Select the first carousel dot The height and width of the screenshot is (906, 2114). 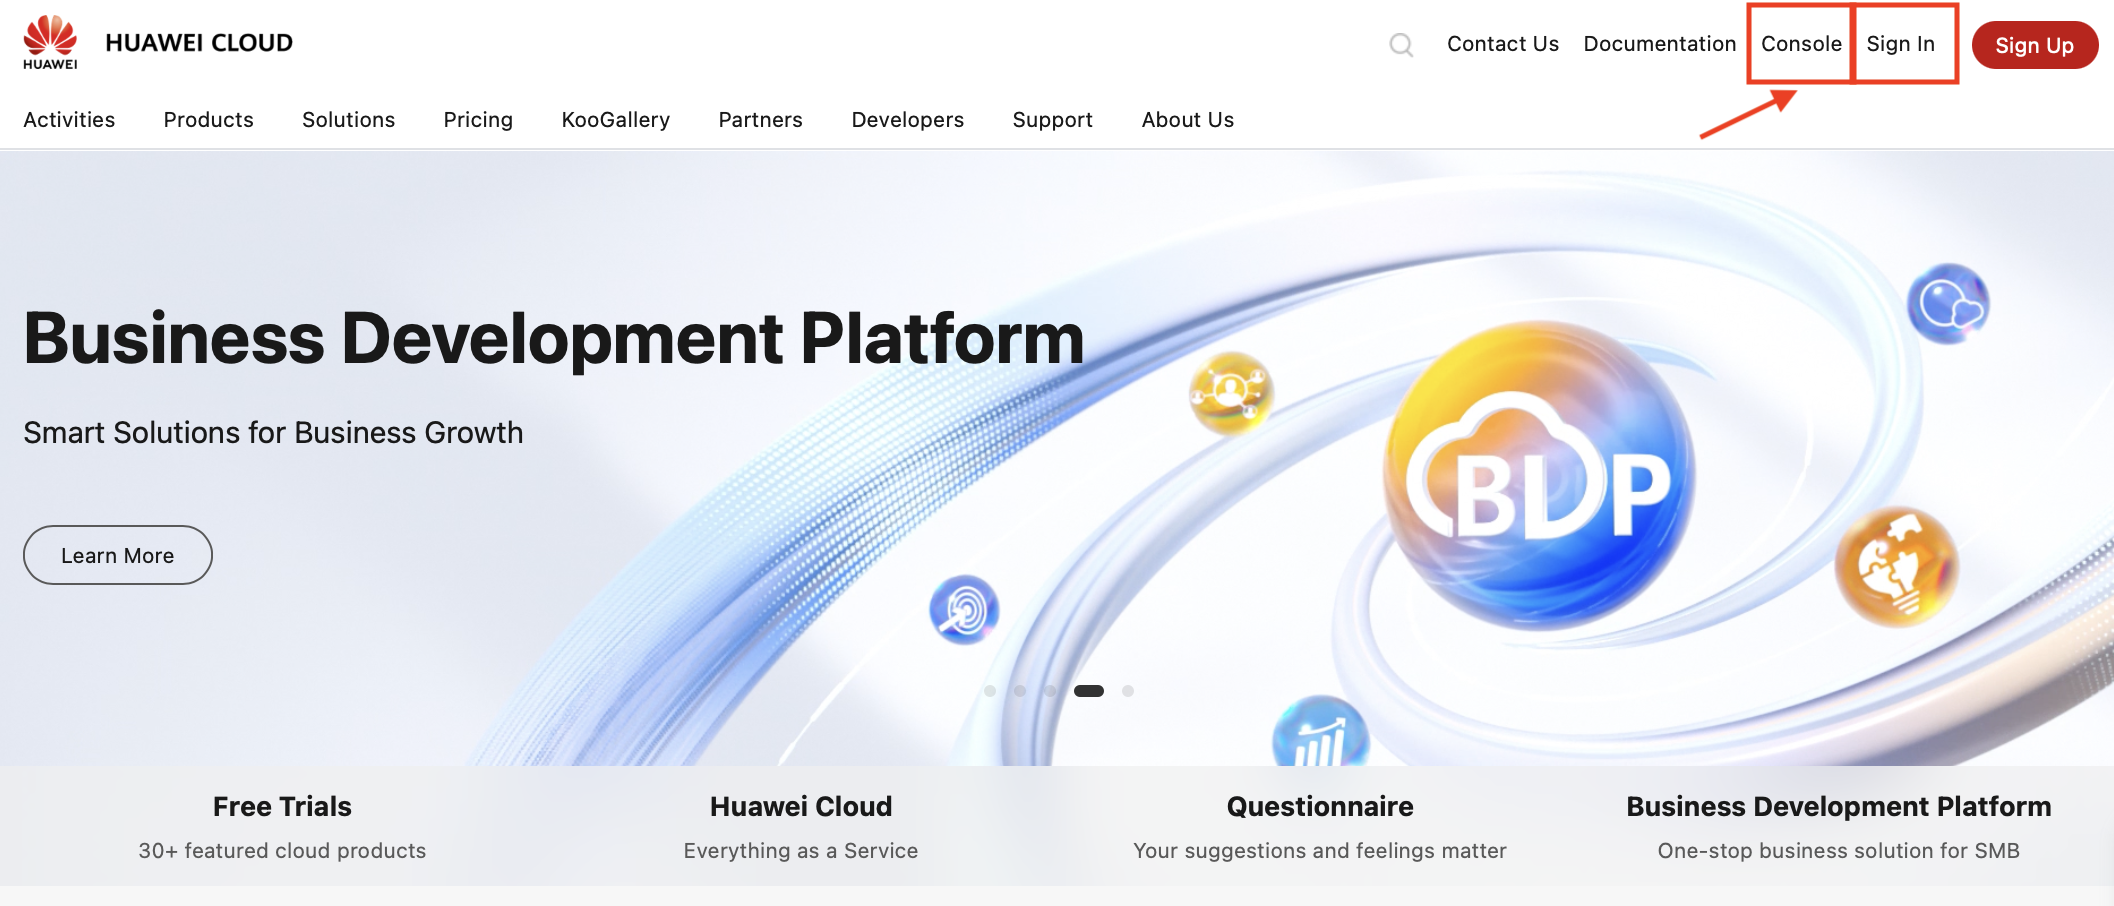[x=990, y=691]
